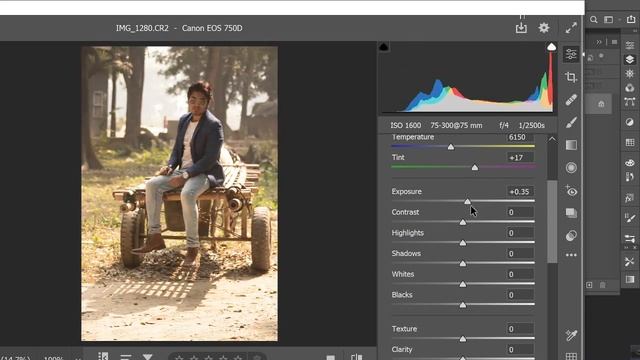Click the Exposure slider handle

[467, 201]
